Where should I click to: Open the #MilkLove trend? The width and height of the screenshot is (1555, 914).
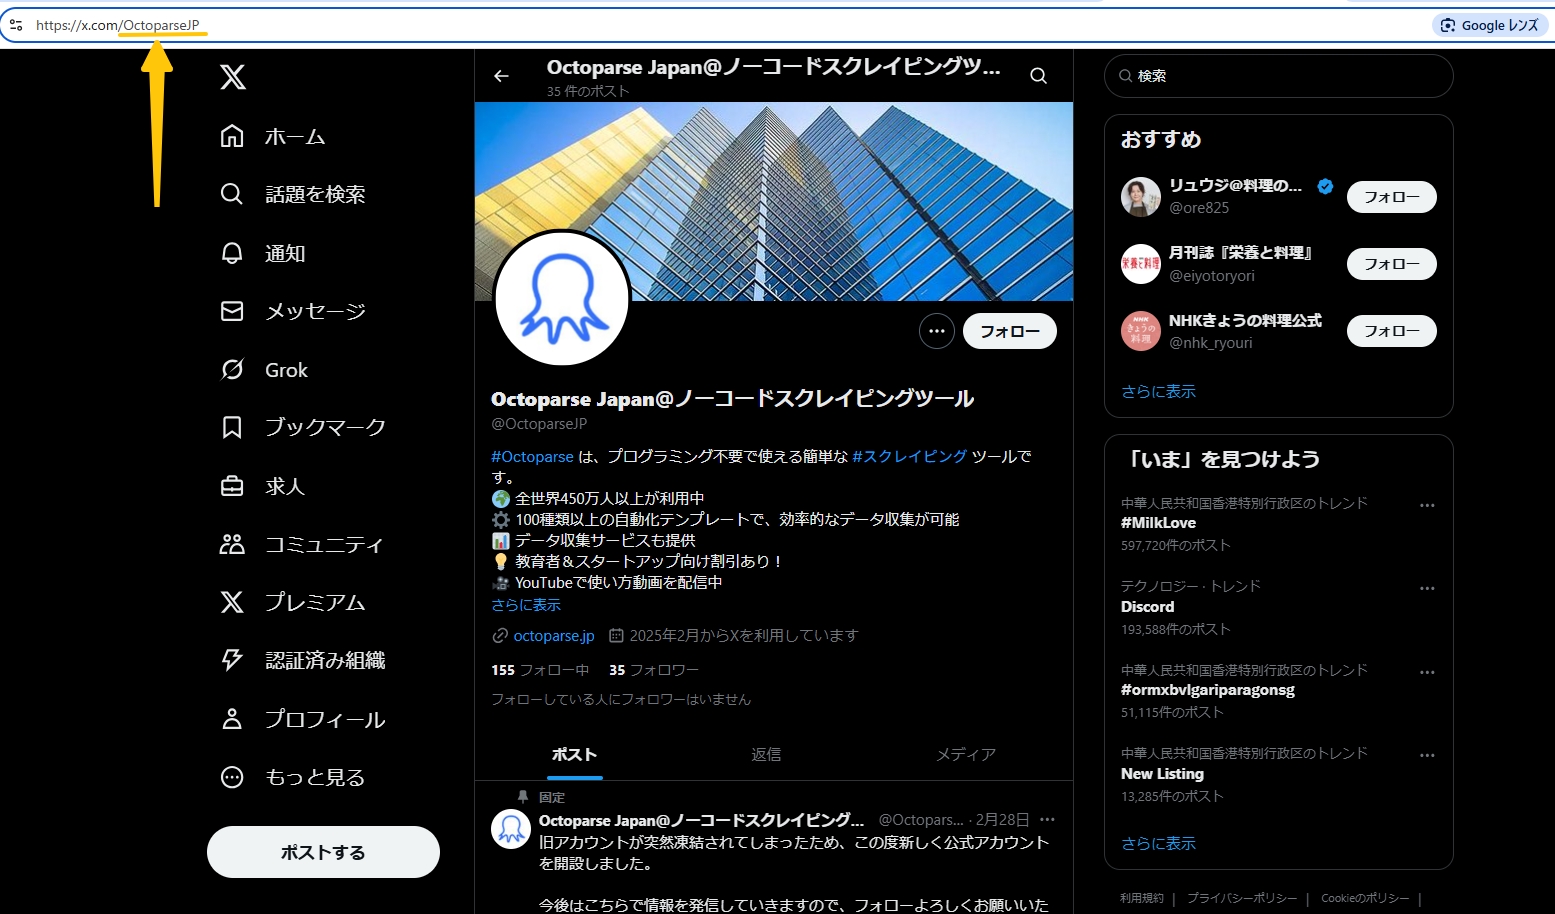1158,523
